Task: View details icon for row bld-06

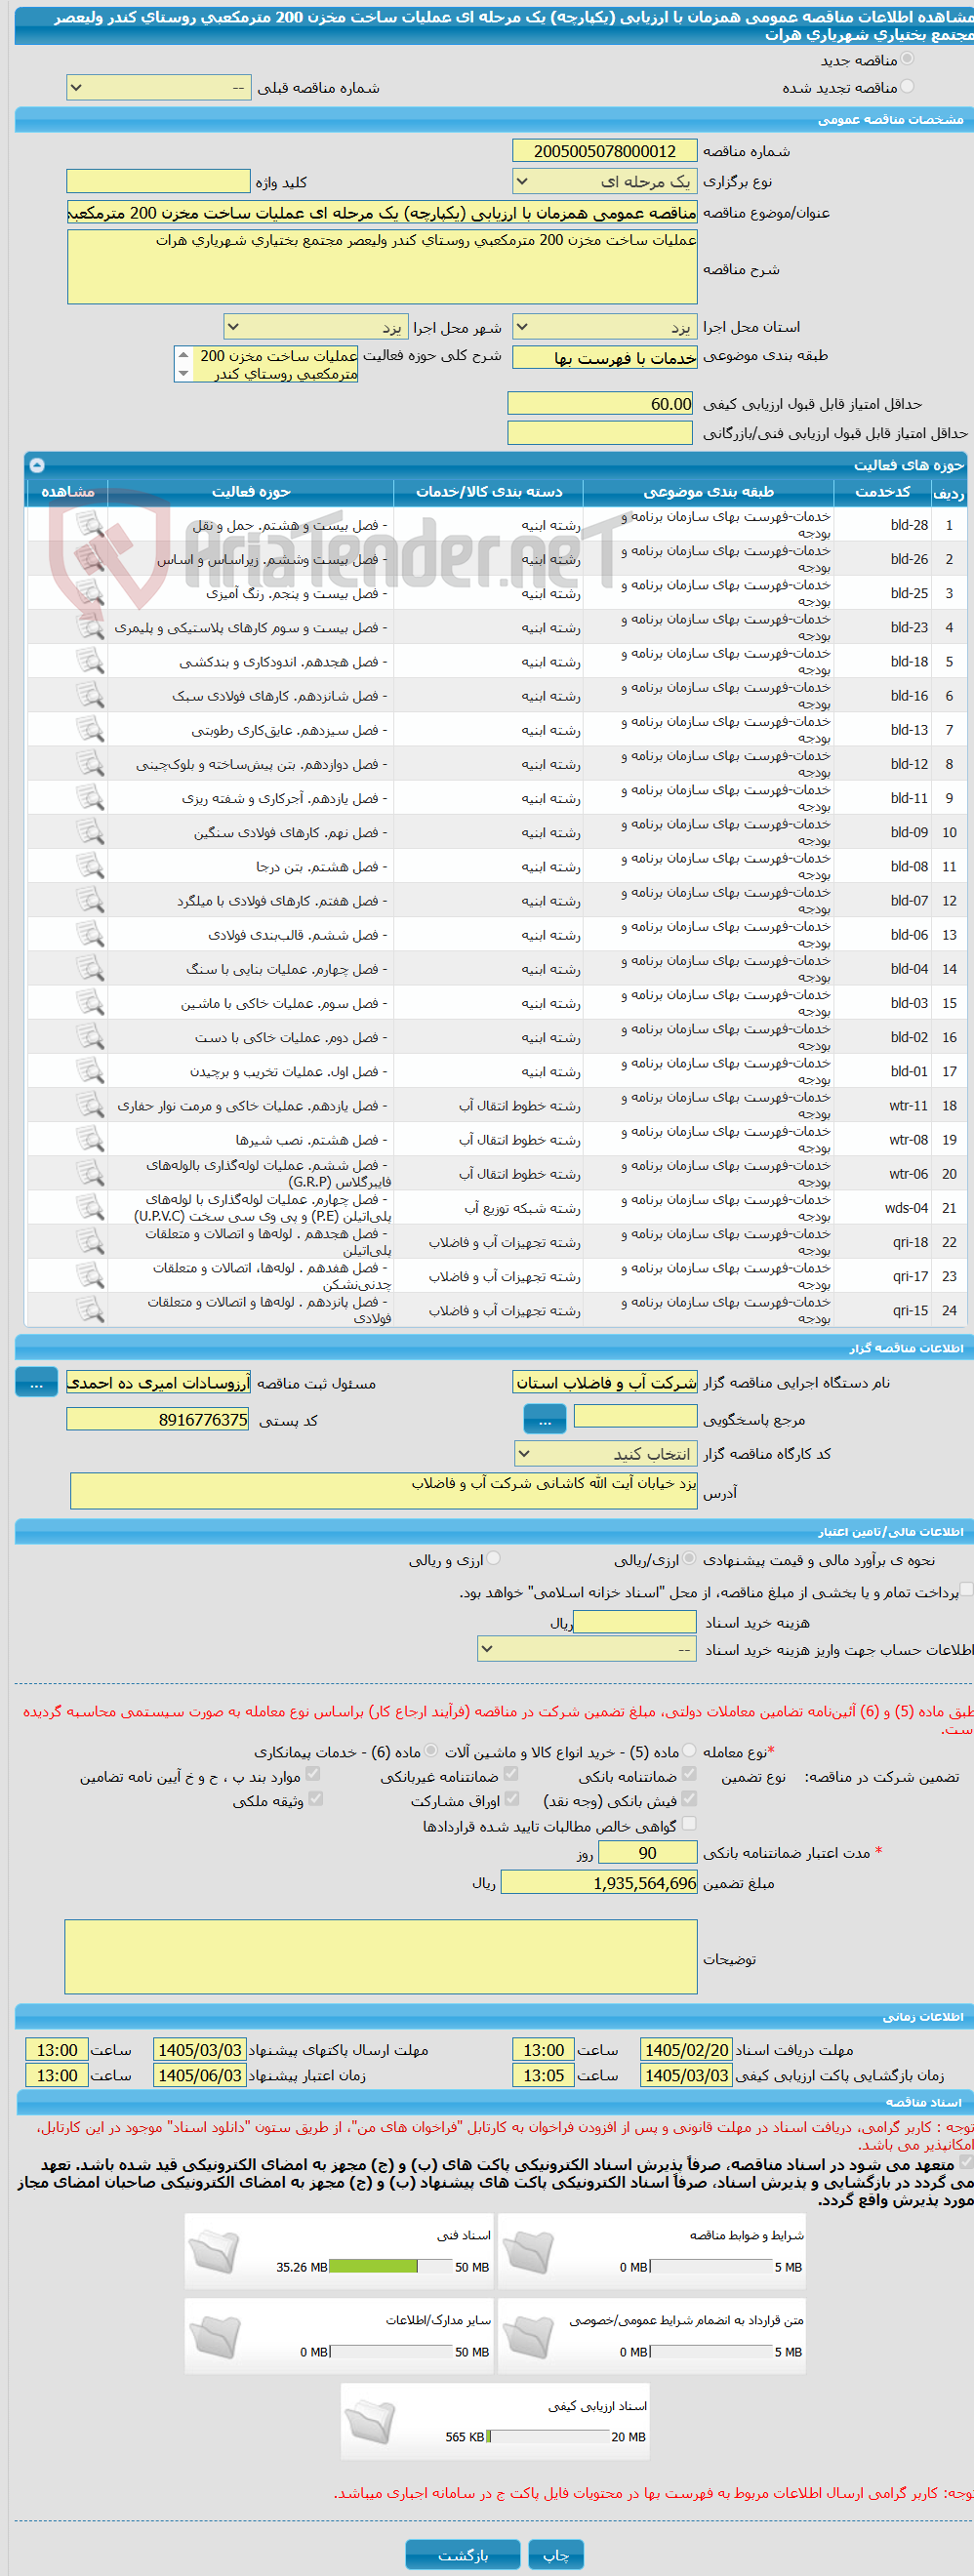Action: [90, 934]
